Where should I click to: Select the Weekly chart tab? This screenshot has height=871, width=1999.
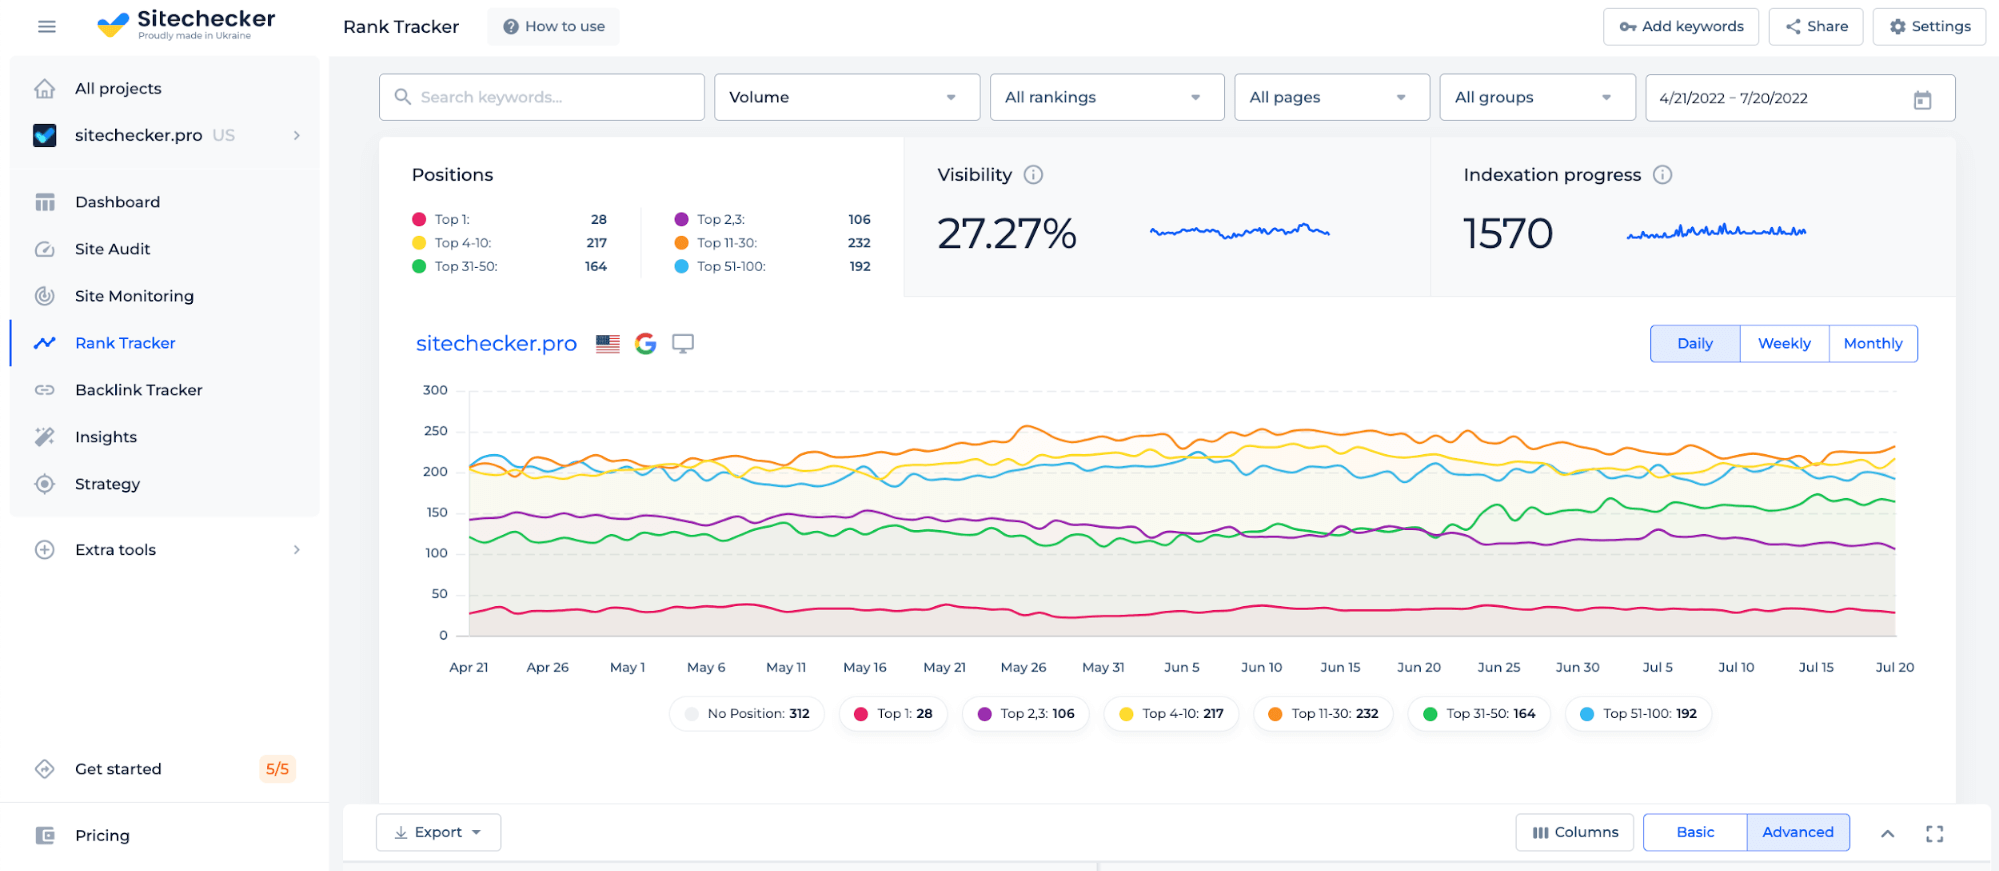[1784, 344]
